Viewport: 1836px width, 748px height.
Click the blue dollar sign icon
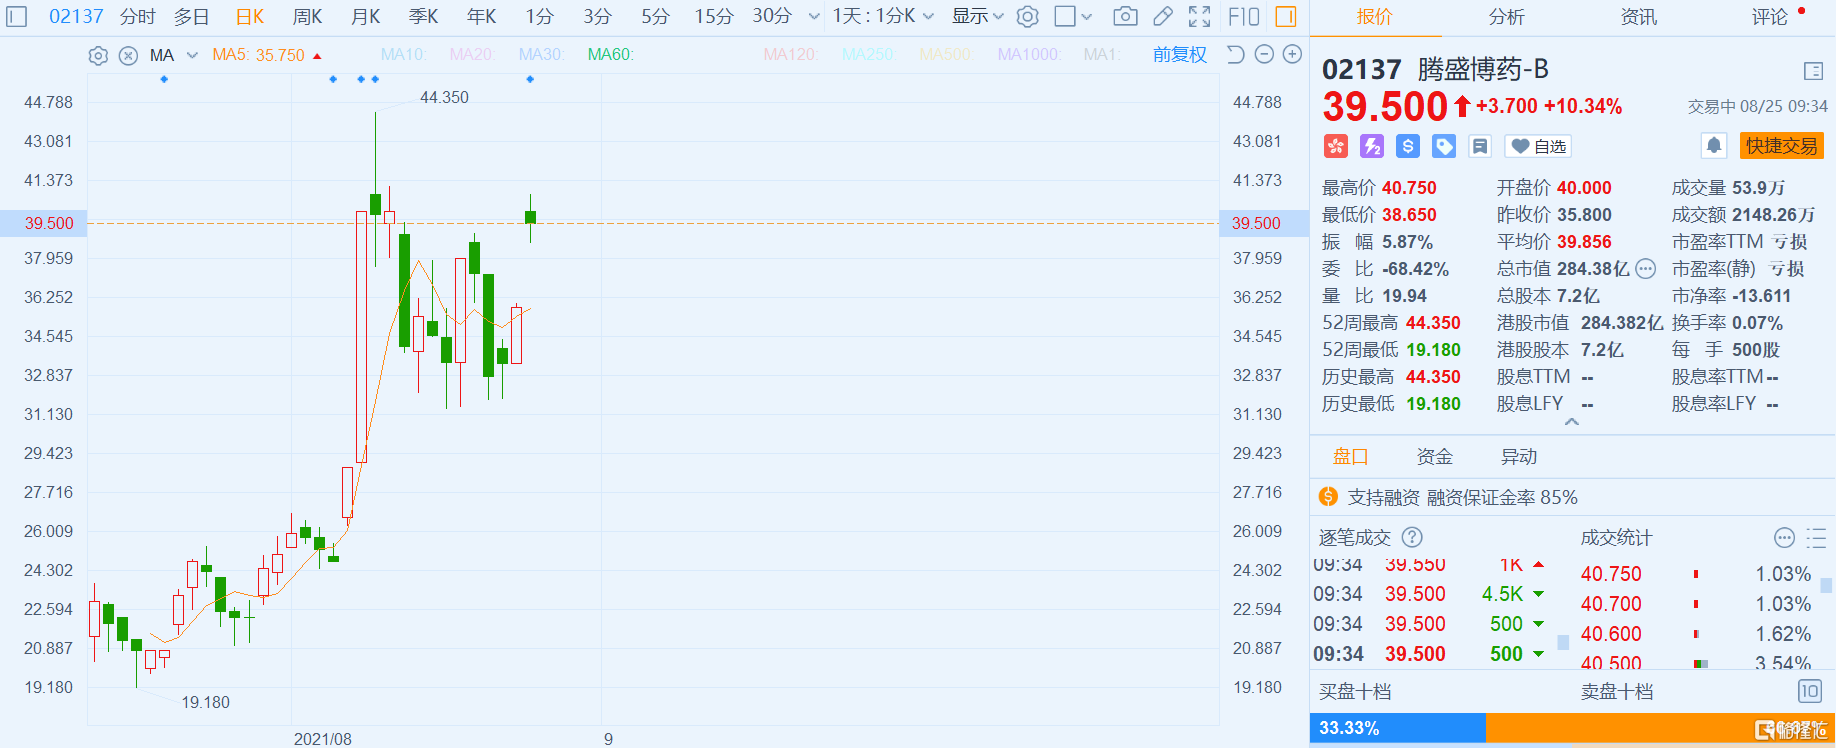point(1408,146)
